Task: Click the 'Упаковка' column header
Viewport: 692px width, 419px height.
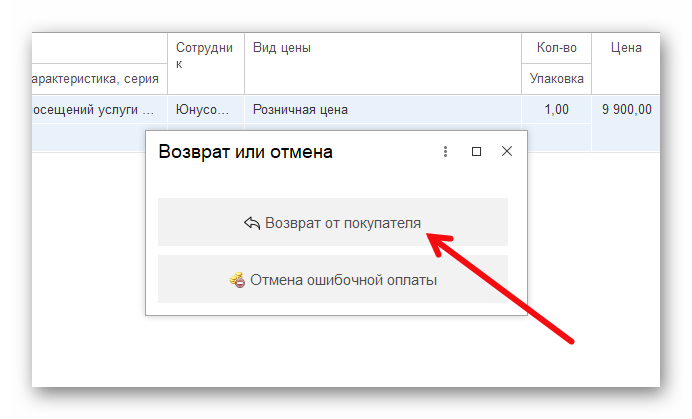Action: [x=557, y=79]
